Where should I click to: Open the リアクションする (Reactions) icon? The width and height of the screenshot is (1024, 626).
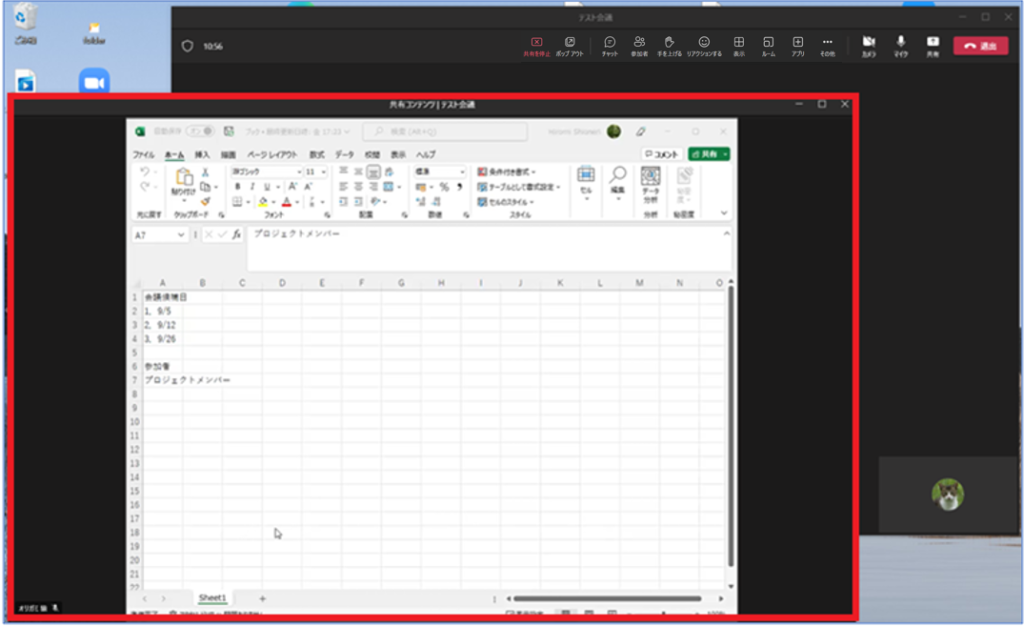704,45
